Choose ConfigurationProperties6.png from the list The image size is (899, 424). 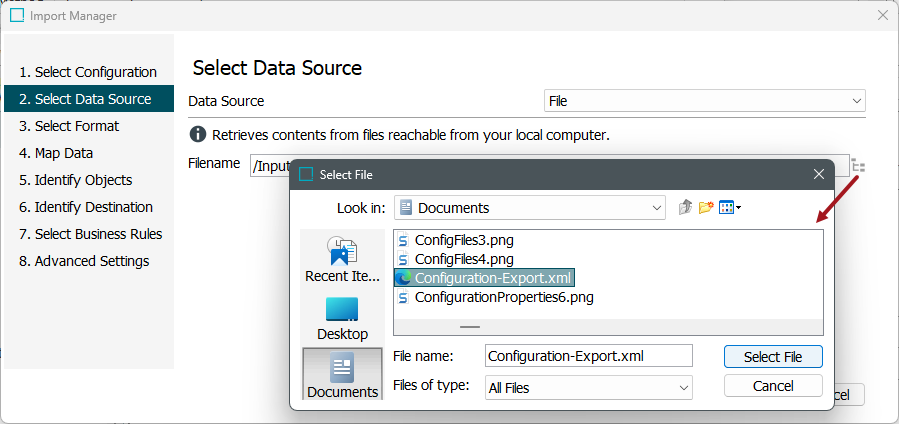[x=504, y=297]
